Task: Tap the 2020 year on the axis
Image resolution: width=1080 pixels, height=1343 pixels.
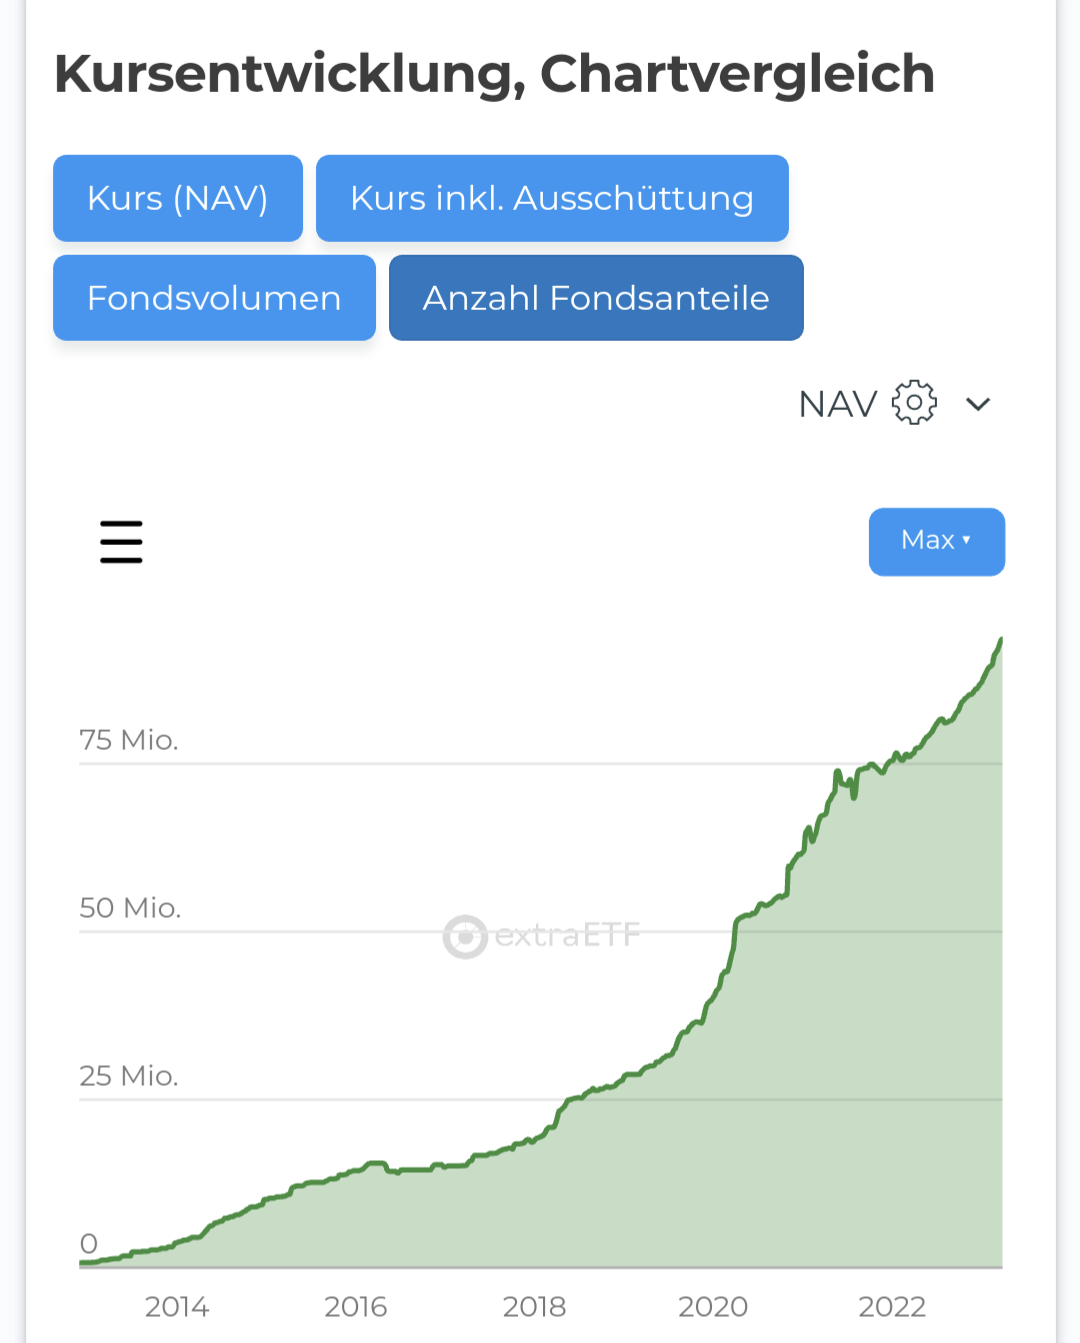Action: tap(713, 1306)
